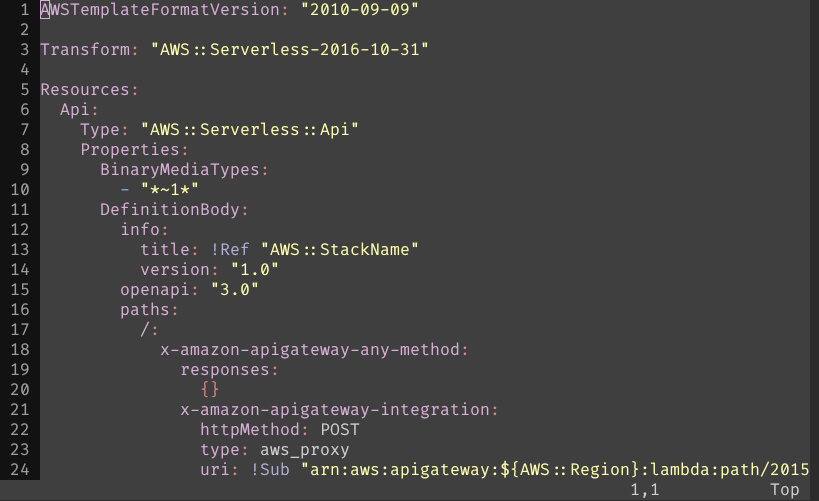
Task: Click the Resources key on line 5
Action: [x=85, y=90]
